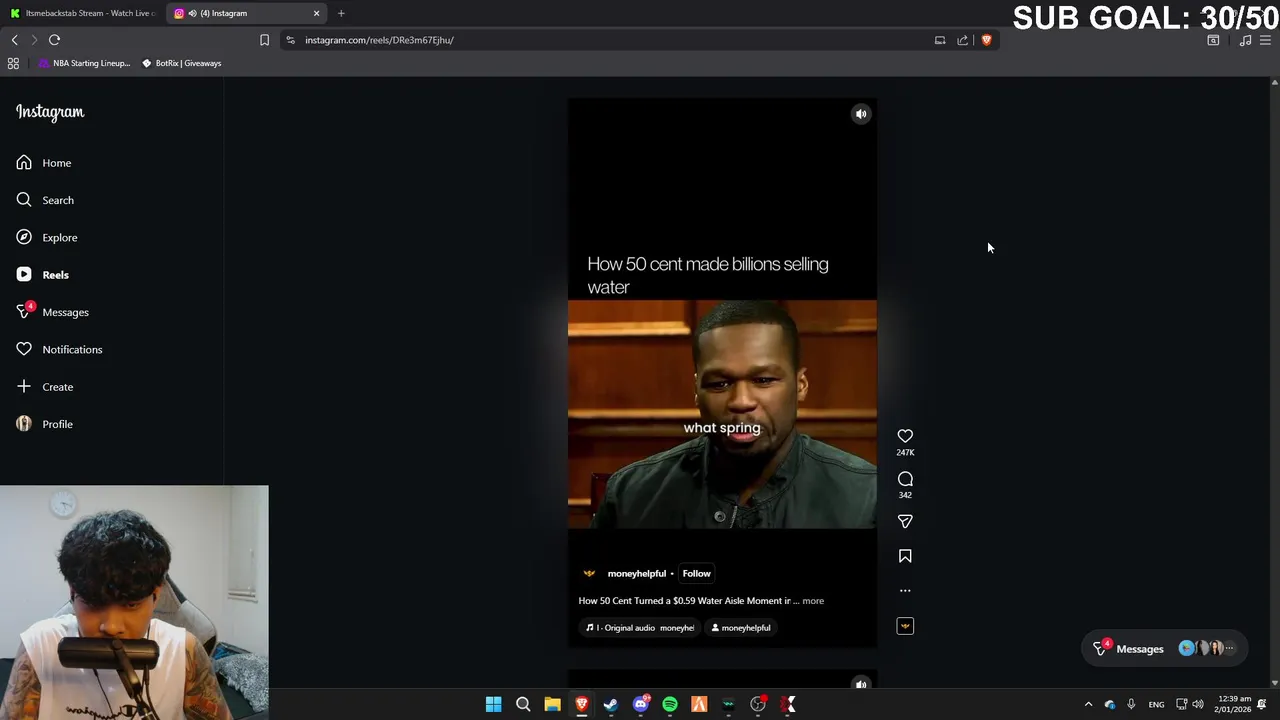Open Steam from the taskbar

pos(611,705)
